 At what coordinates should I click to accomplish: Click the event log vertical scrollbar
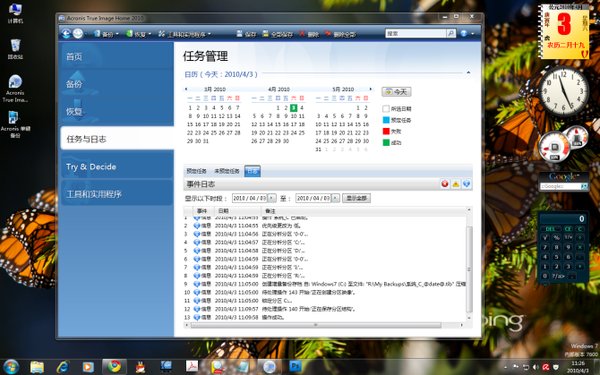point(469,269)
